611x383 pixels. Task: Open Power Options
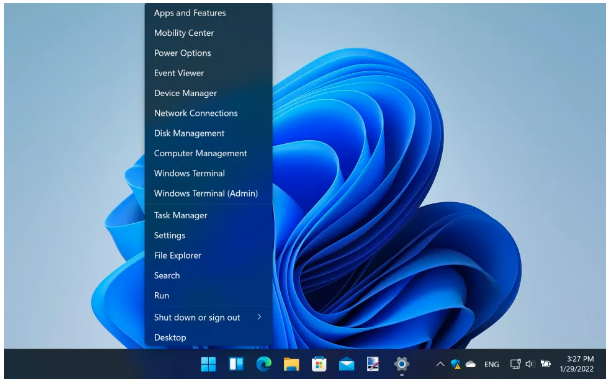click(208, 53)
